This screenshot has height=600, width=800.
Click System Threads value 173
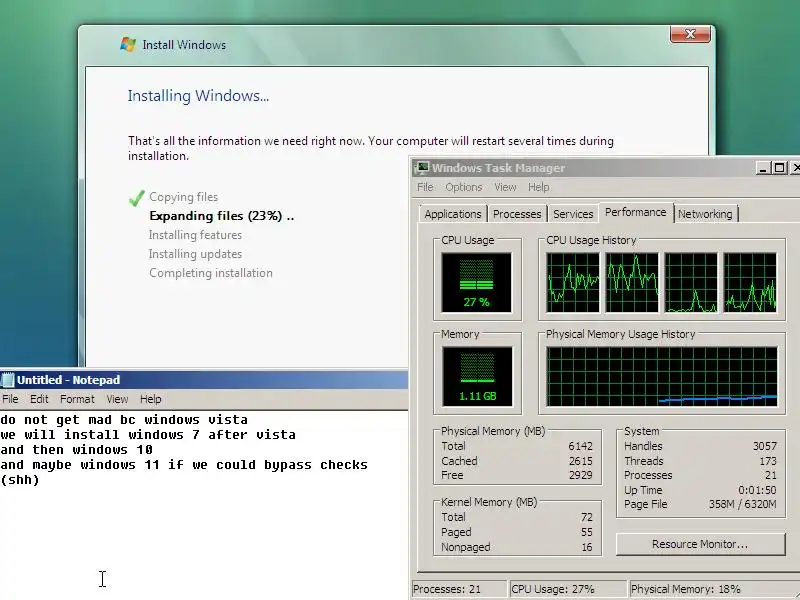(768, 461)
